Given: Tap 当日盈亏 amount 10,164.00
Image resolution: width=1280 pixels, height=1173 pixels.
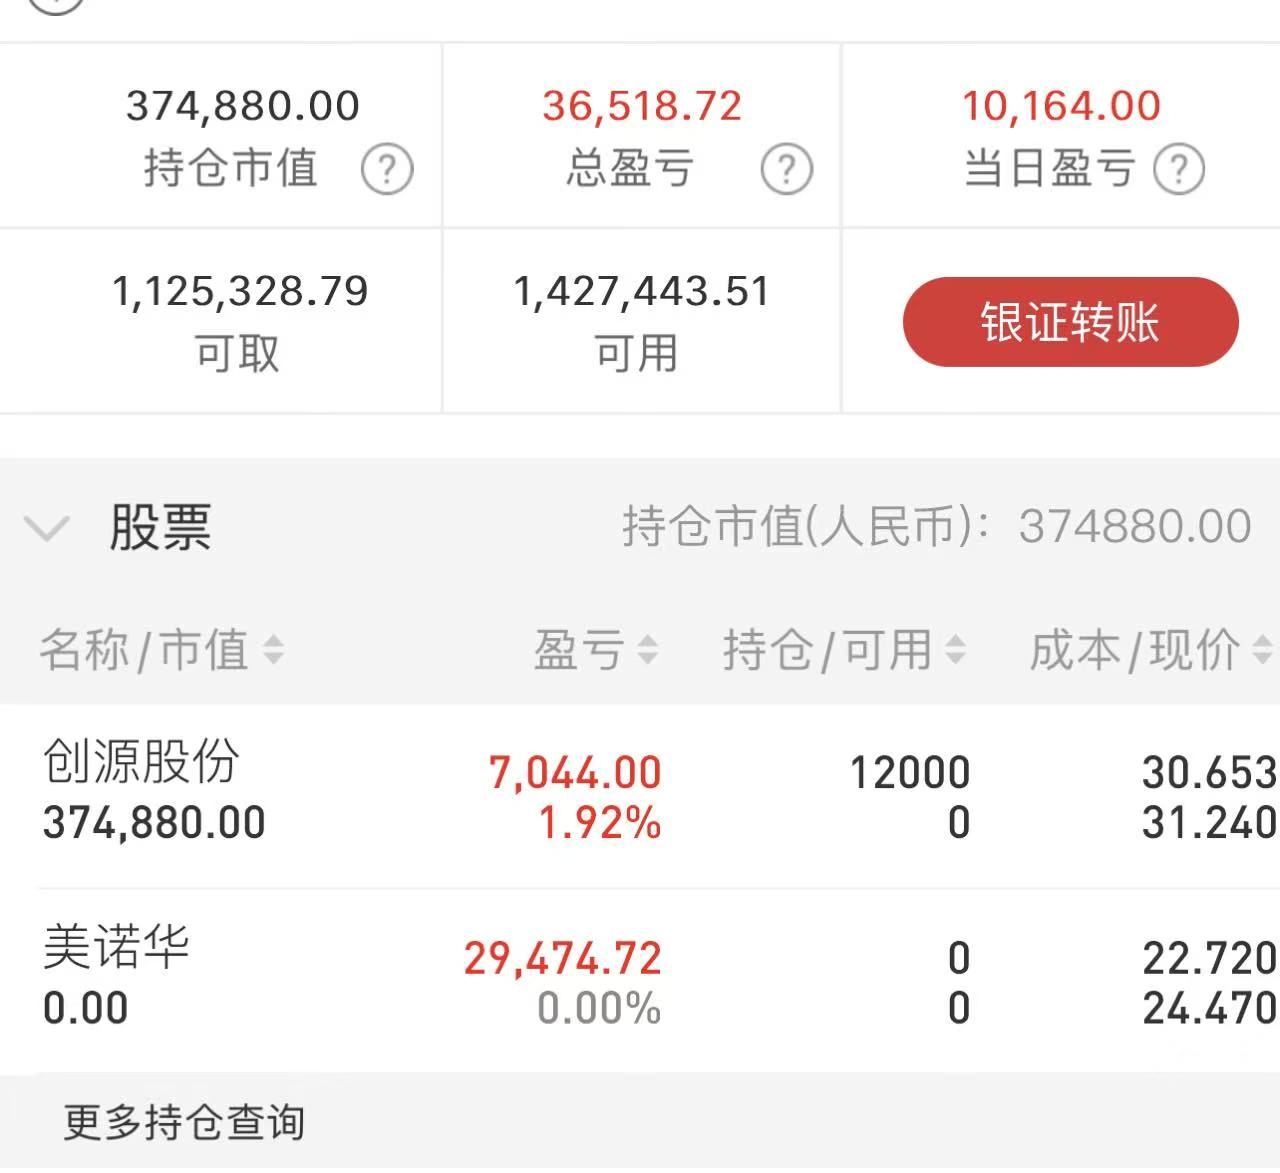Looking at the screenshot, I should click(x=1061, y=106).
